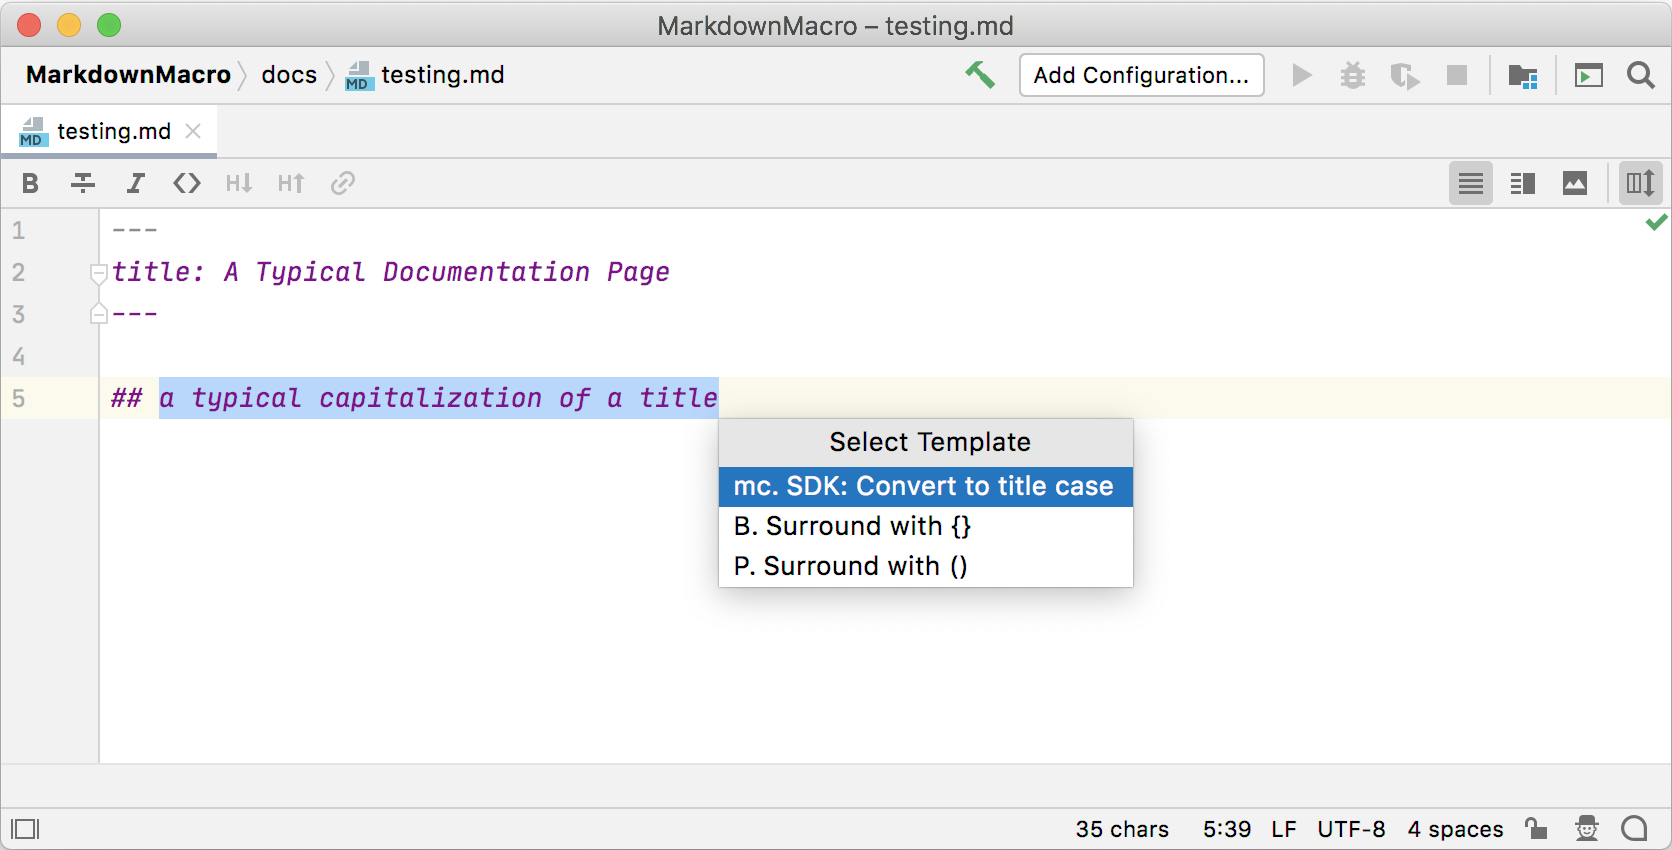This screenshot has width=1672, height=850.
Task: Open Search Everywhere magnifier icon
Action: click(x=1640, y=75)
